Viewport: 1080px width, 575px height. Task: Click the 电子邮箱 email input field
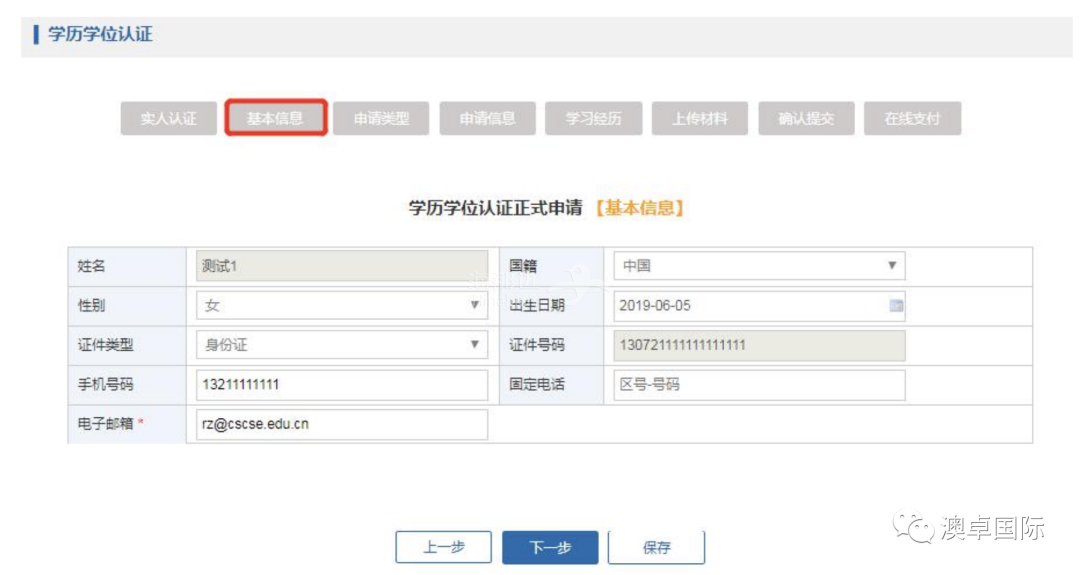click(341, 424)
